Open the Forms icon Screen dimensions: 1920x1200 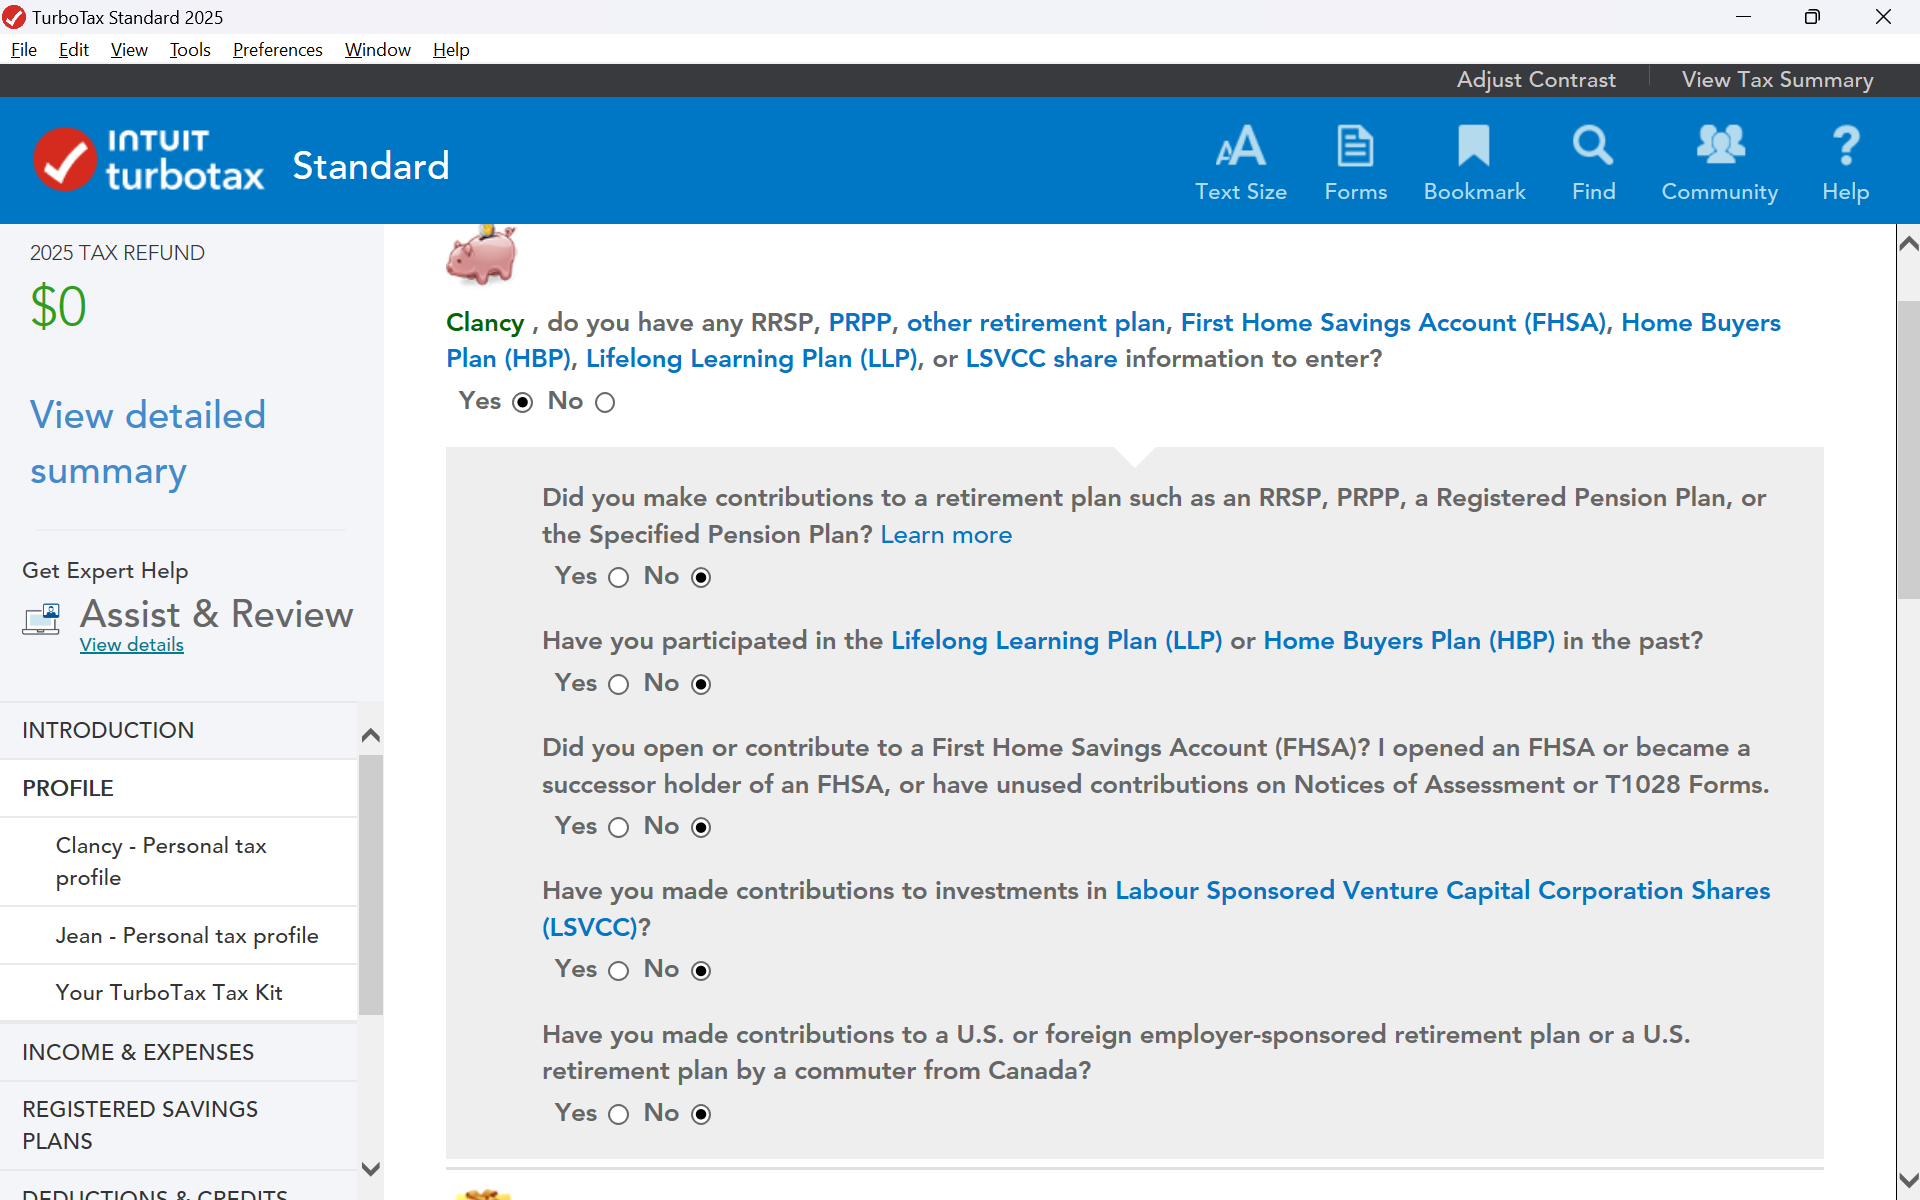[1355, 147]
